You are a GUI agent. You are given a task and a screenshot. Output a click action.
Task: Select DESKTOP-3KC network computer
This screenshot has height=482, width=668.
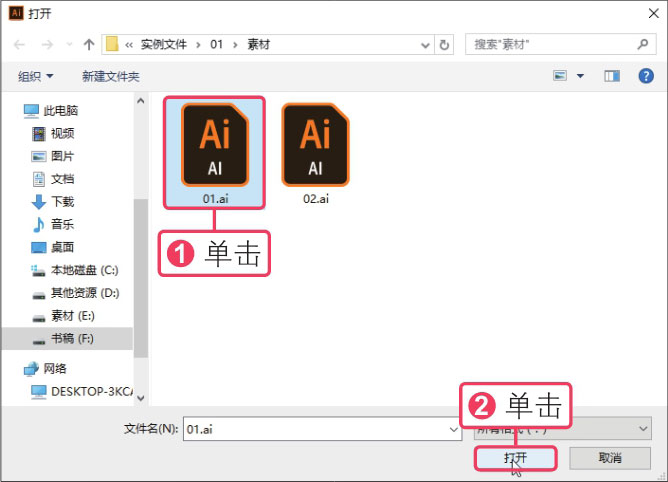[x=92, y=391]
